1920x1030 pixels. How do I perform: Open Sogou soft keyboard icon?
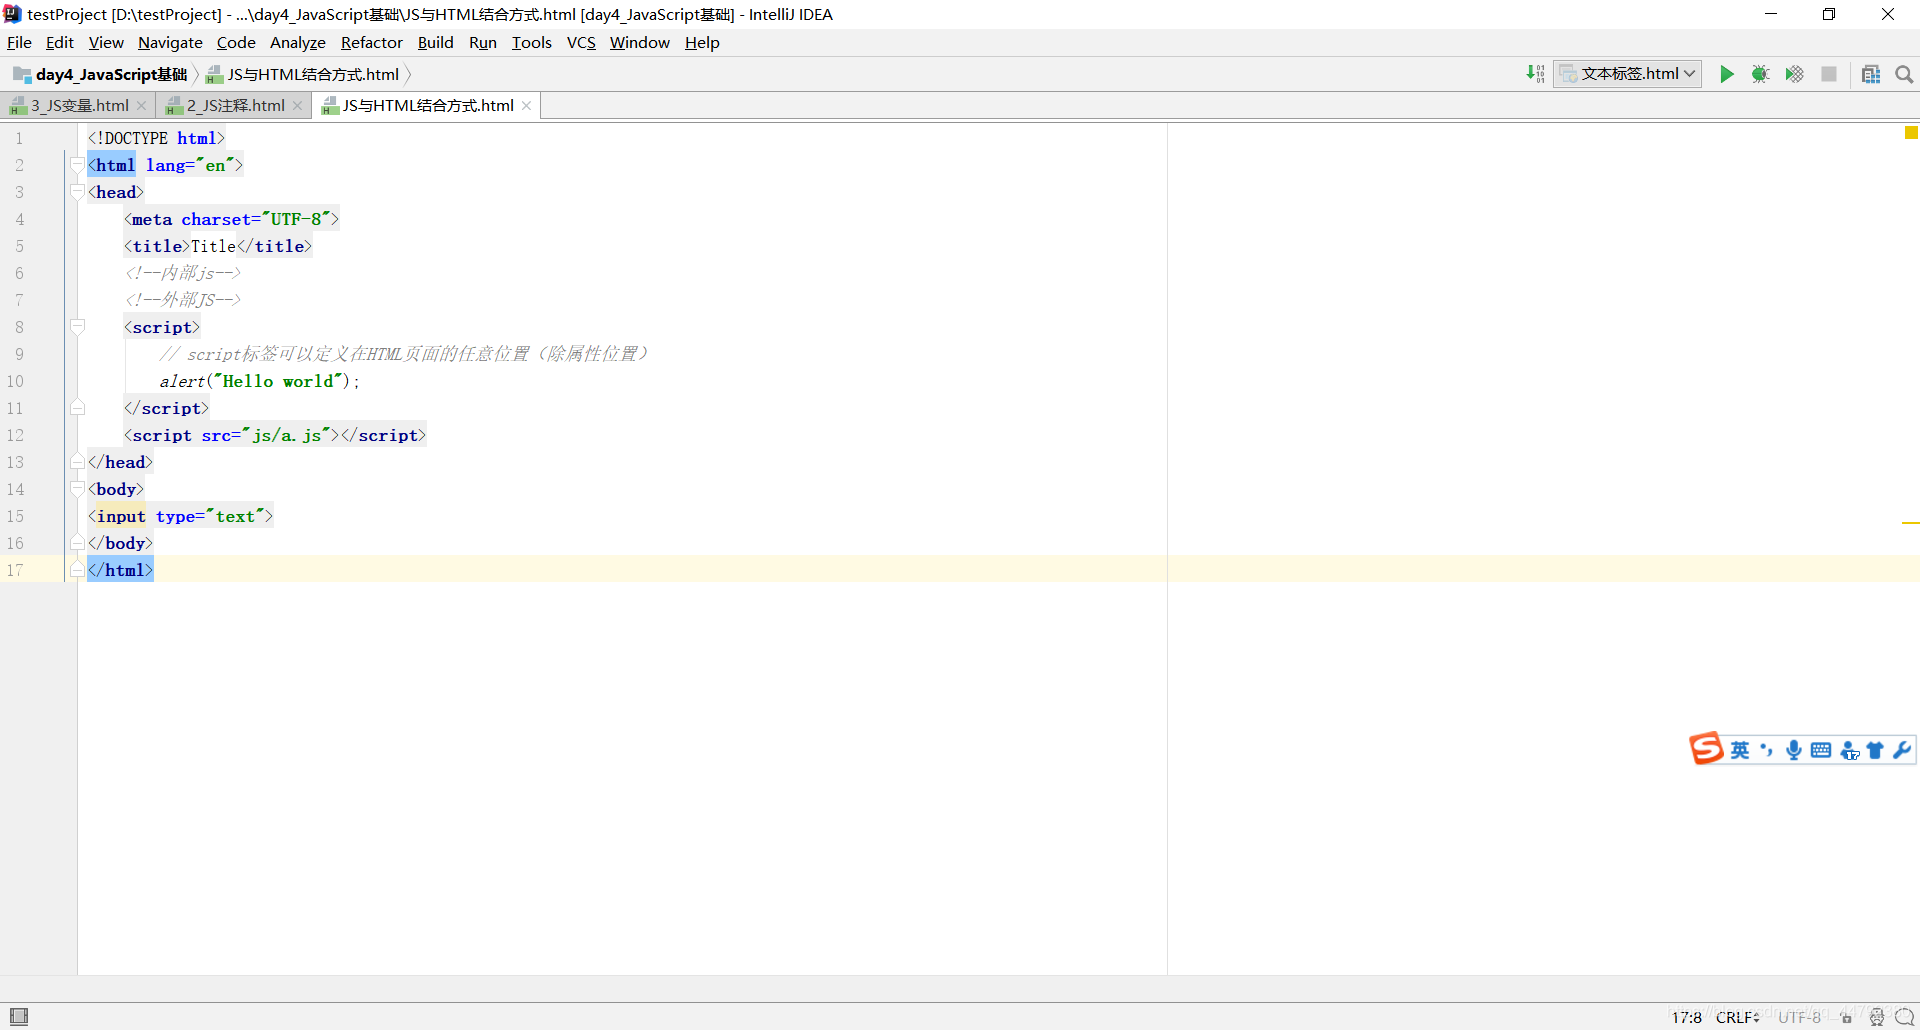tap(1821, 750)
